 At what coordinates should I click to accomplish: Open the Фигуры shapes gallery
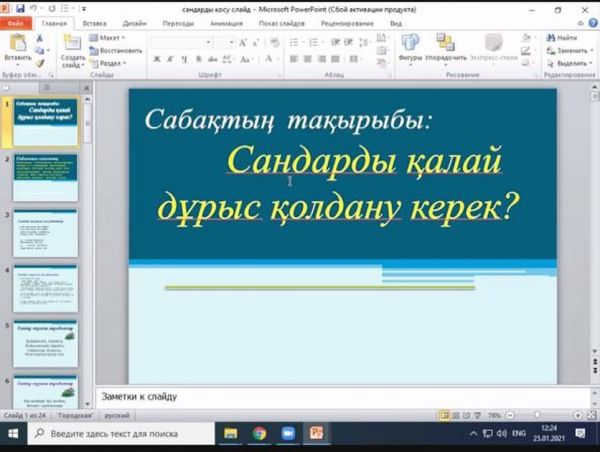coord(410,44)
